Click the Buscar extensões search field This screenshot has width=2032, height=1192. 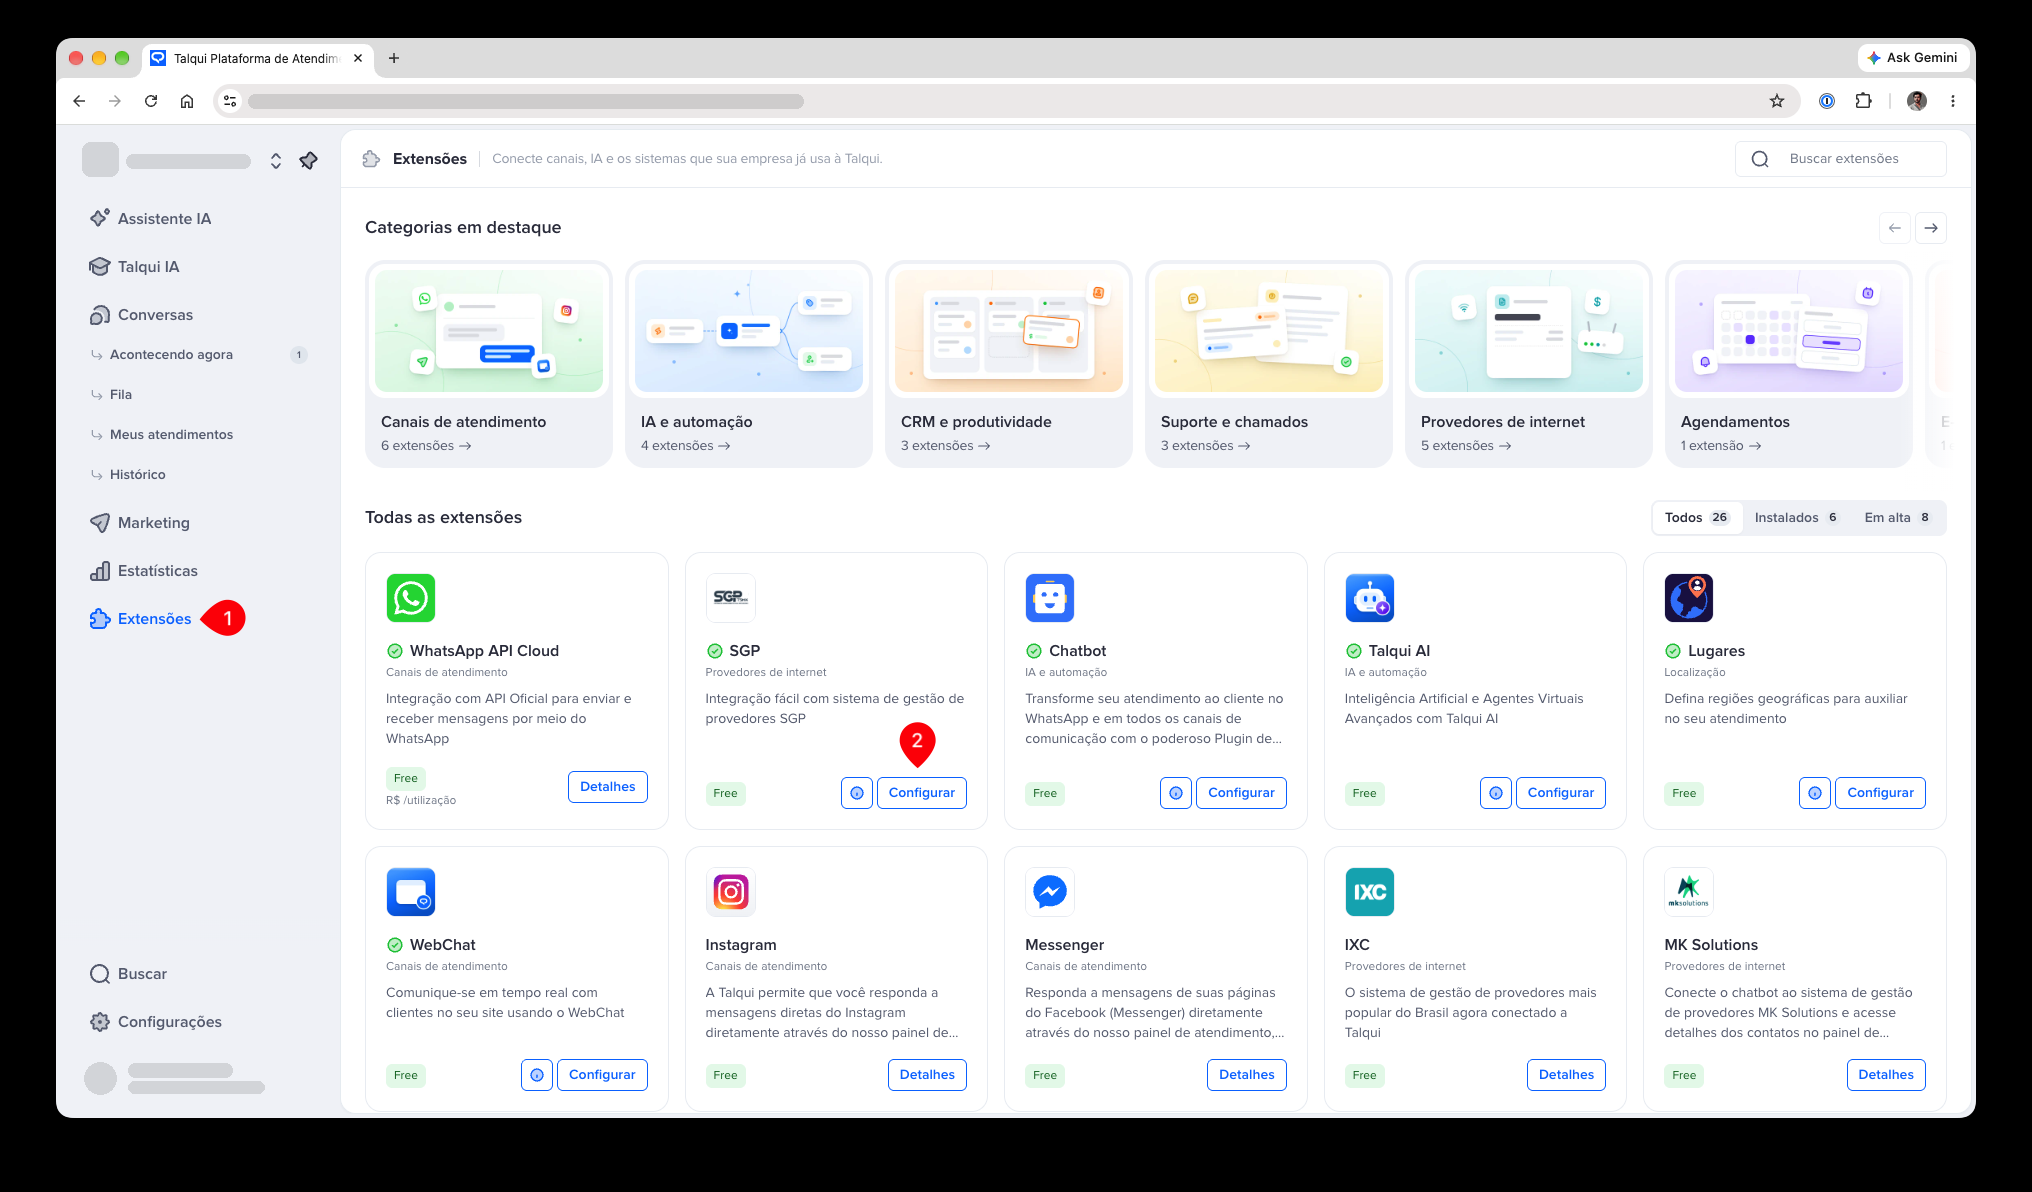click(x=1841, y=159)
